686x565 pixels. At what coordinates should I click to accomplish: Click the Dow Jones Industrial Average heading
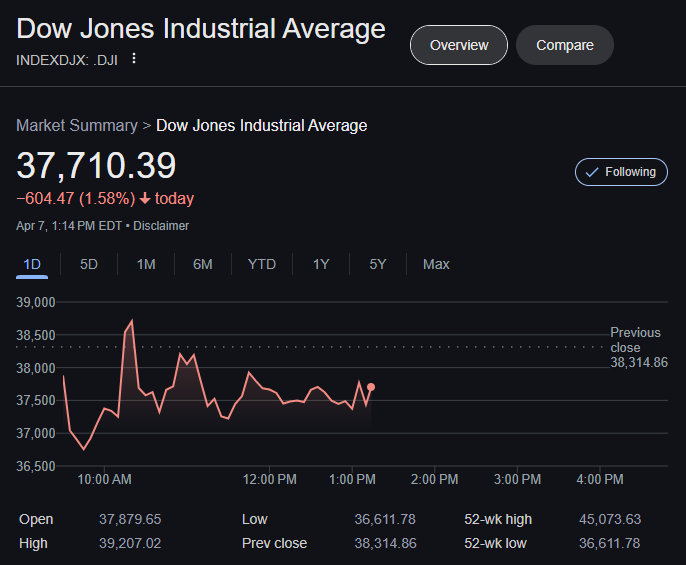coord(201,29)
